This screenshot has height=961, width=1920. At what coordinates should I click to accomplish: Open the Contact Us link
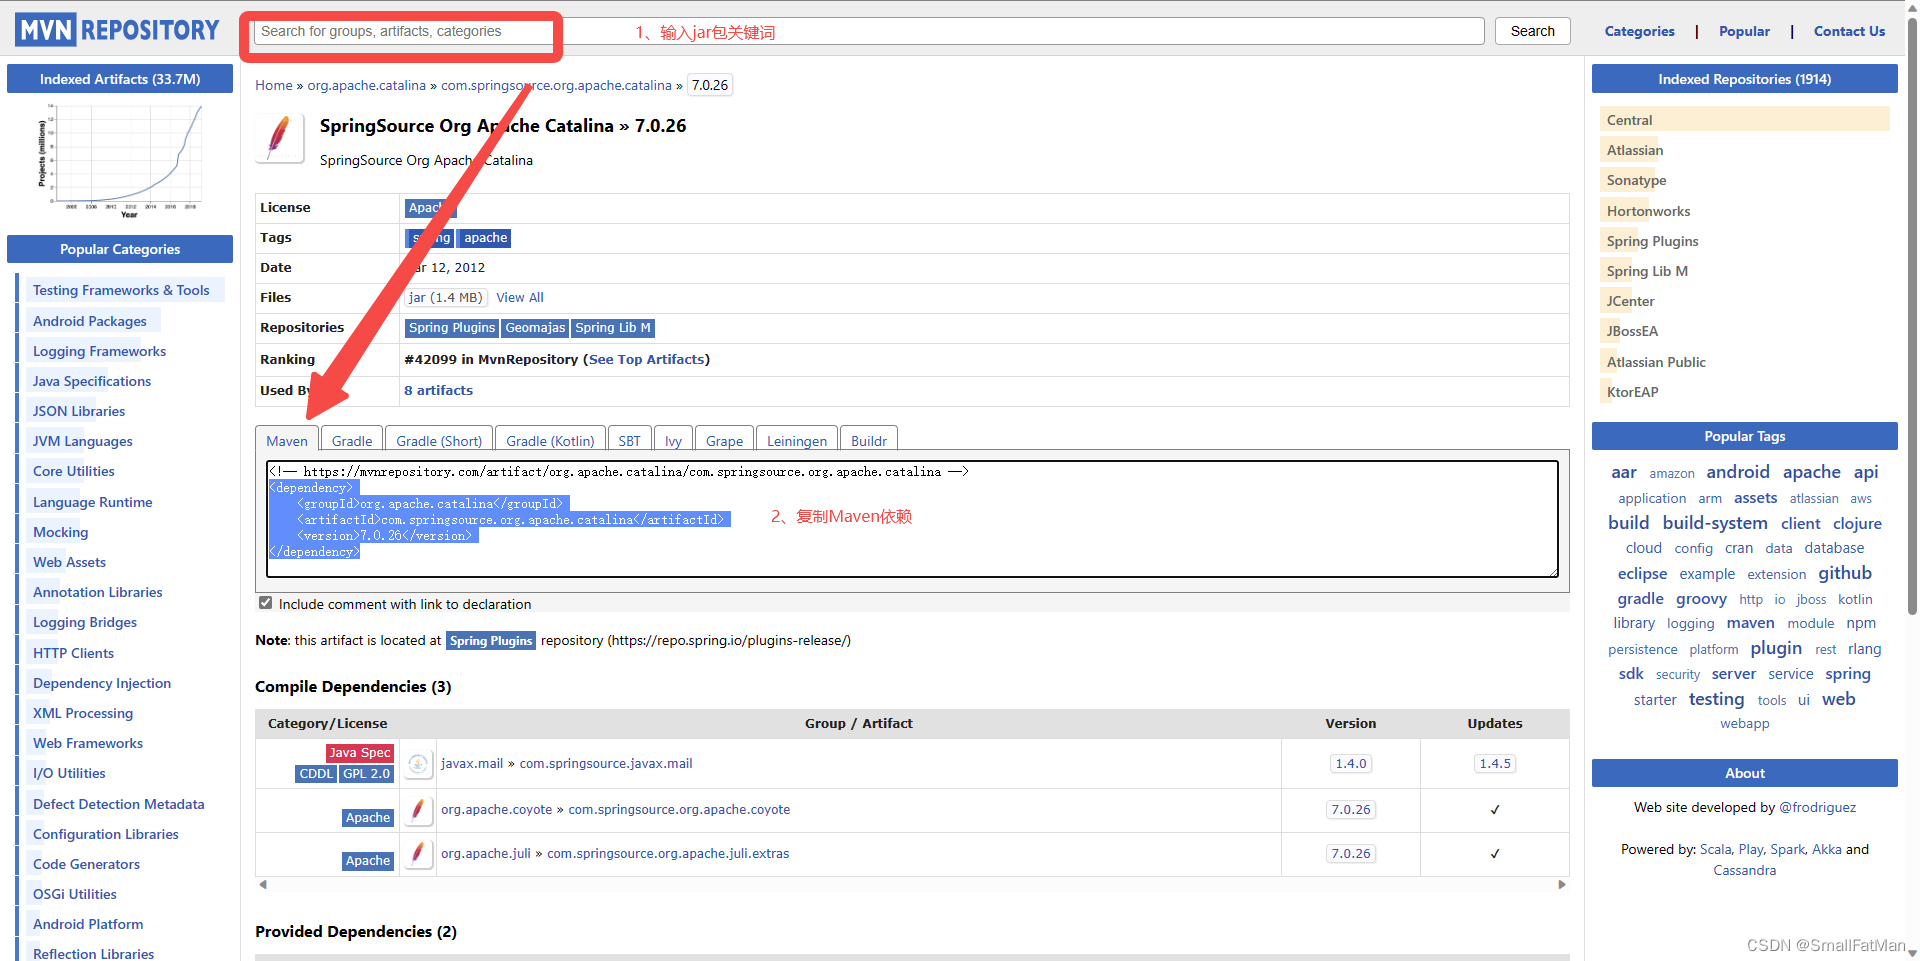click(x=1849, y=31)
